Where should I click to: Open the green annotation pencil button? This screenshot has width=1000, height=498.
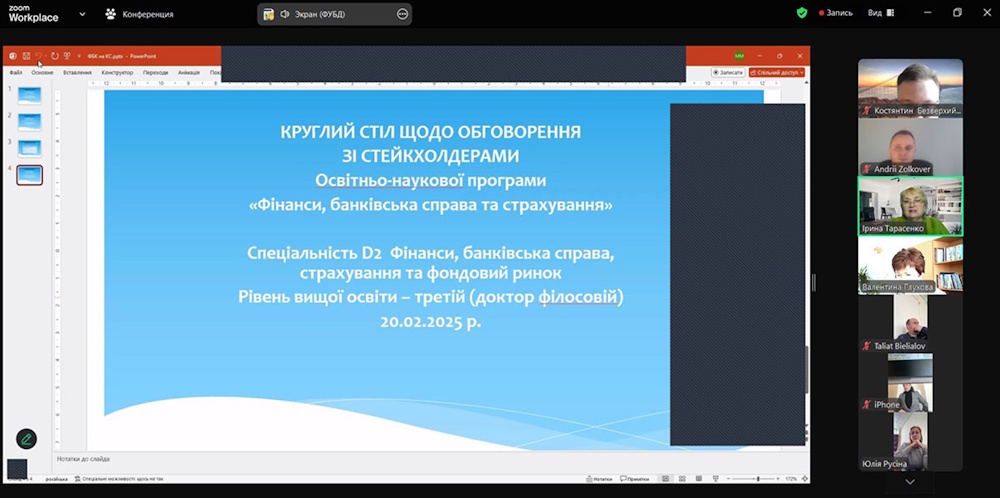point(26,438)
